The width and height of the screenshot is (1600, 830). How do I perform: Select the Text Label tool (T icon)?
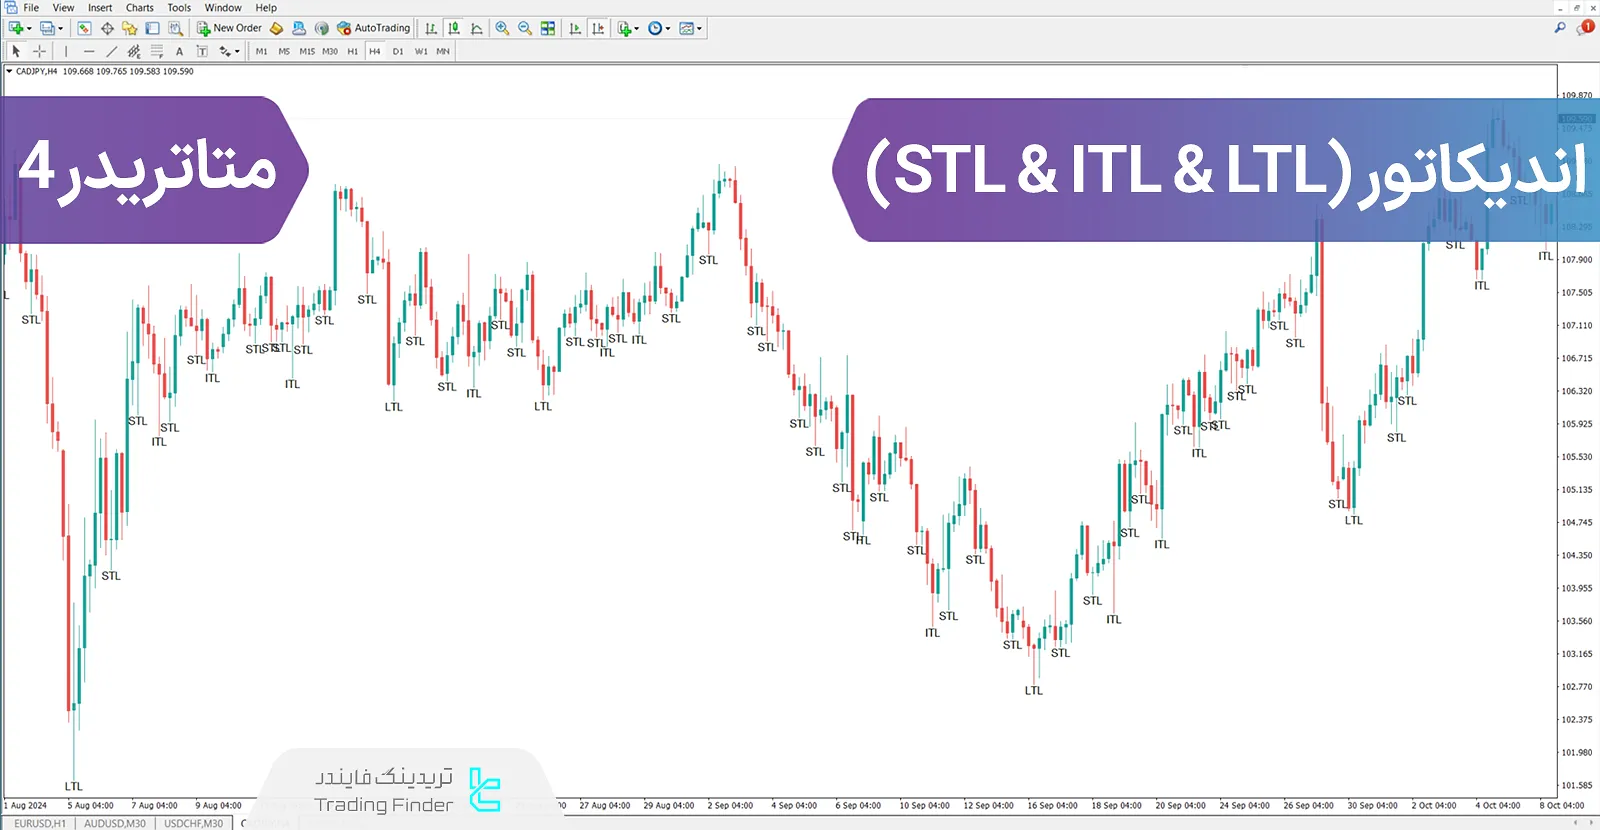point(202,51)
